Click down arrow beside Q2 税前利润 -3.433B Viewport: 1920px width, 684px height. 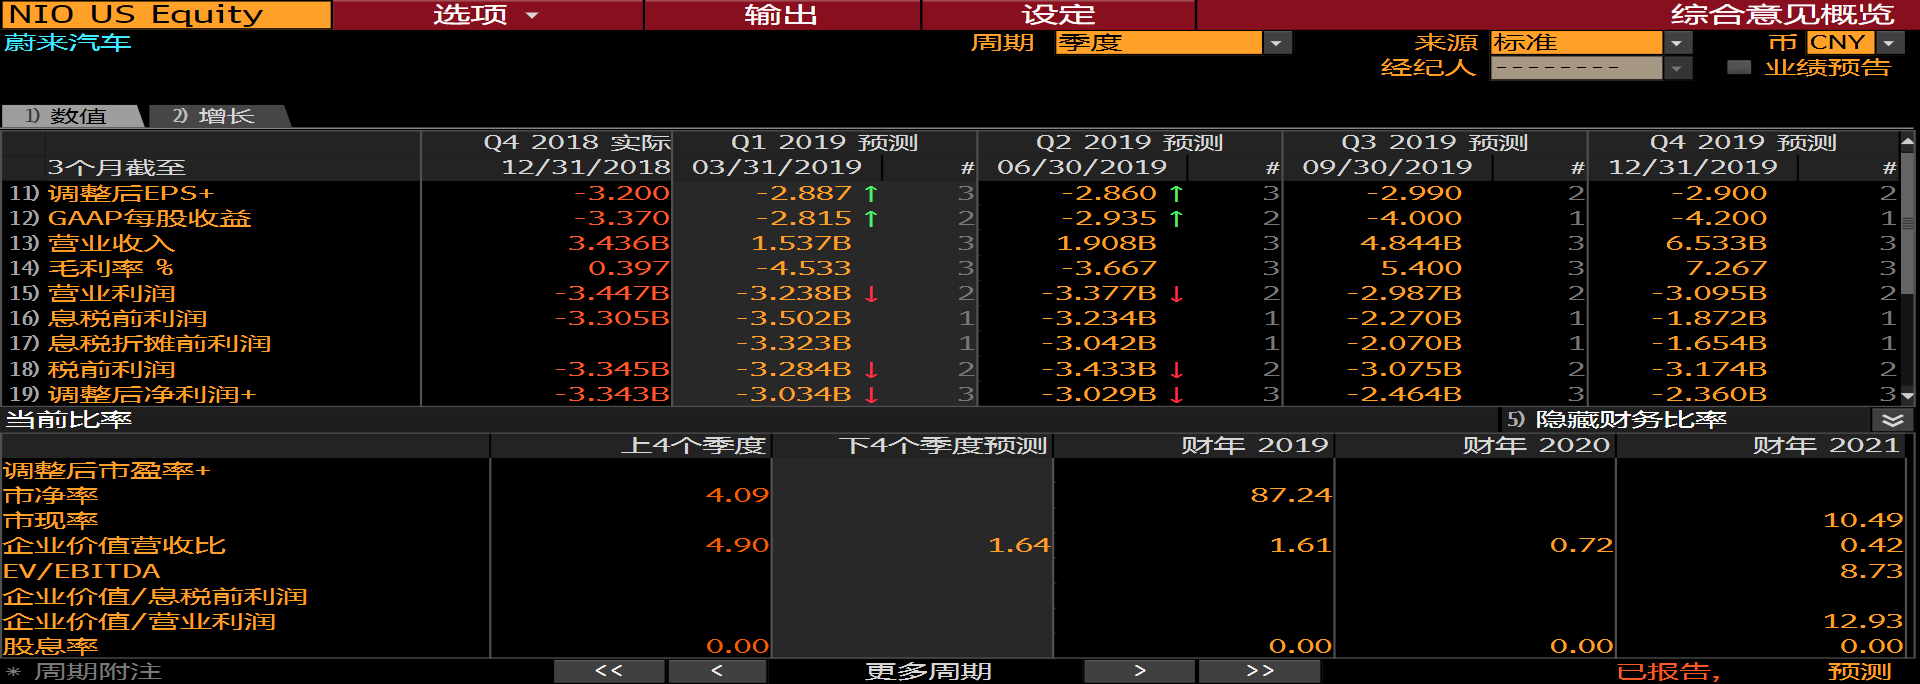1176,369
